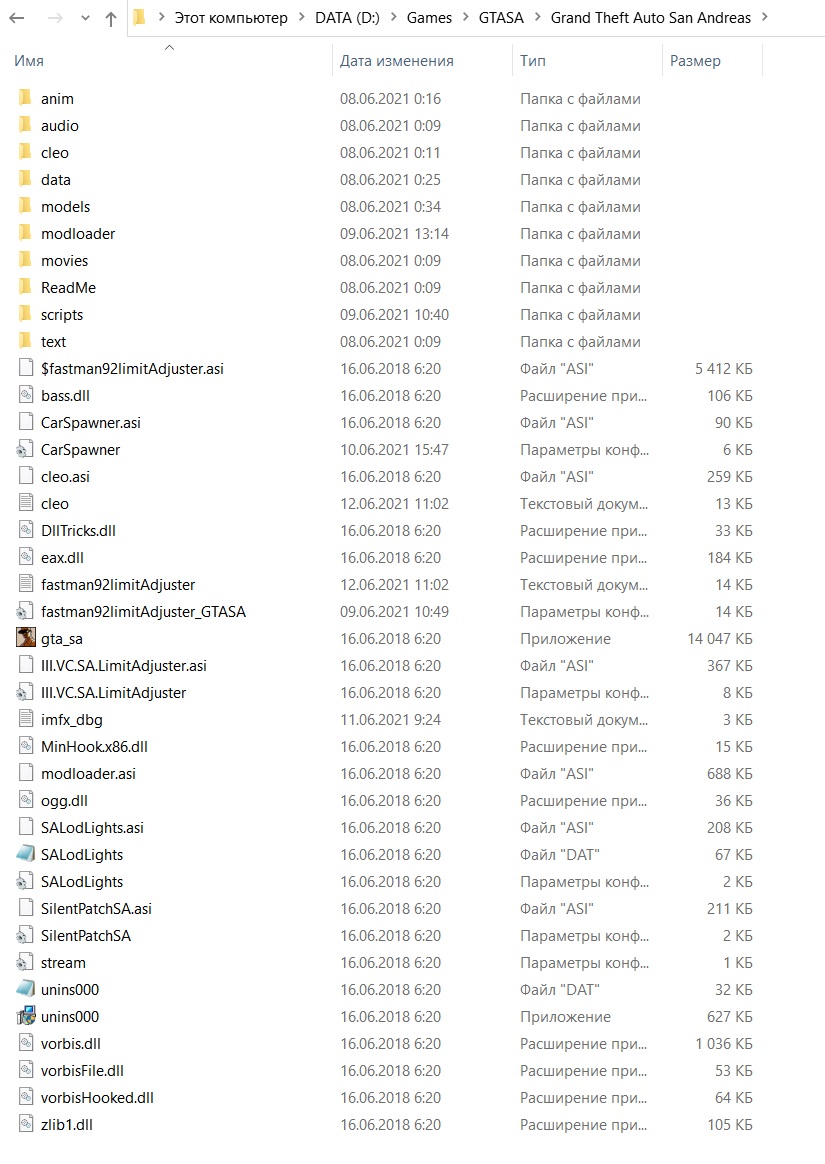The height and width of the screenshot is (1164, 825).
Task: Open recent locations dropdown arrow
Action: coord(85,19)
